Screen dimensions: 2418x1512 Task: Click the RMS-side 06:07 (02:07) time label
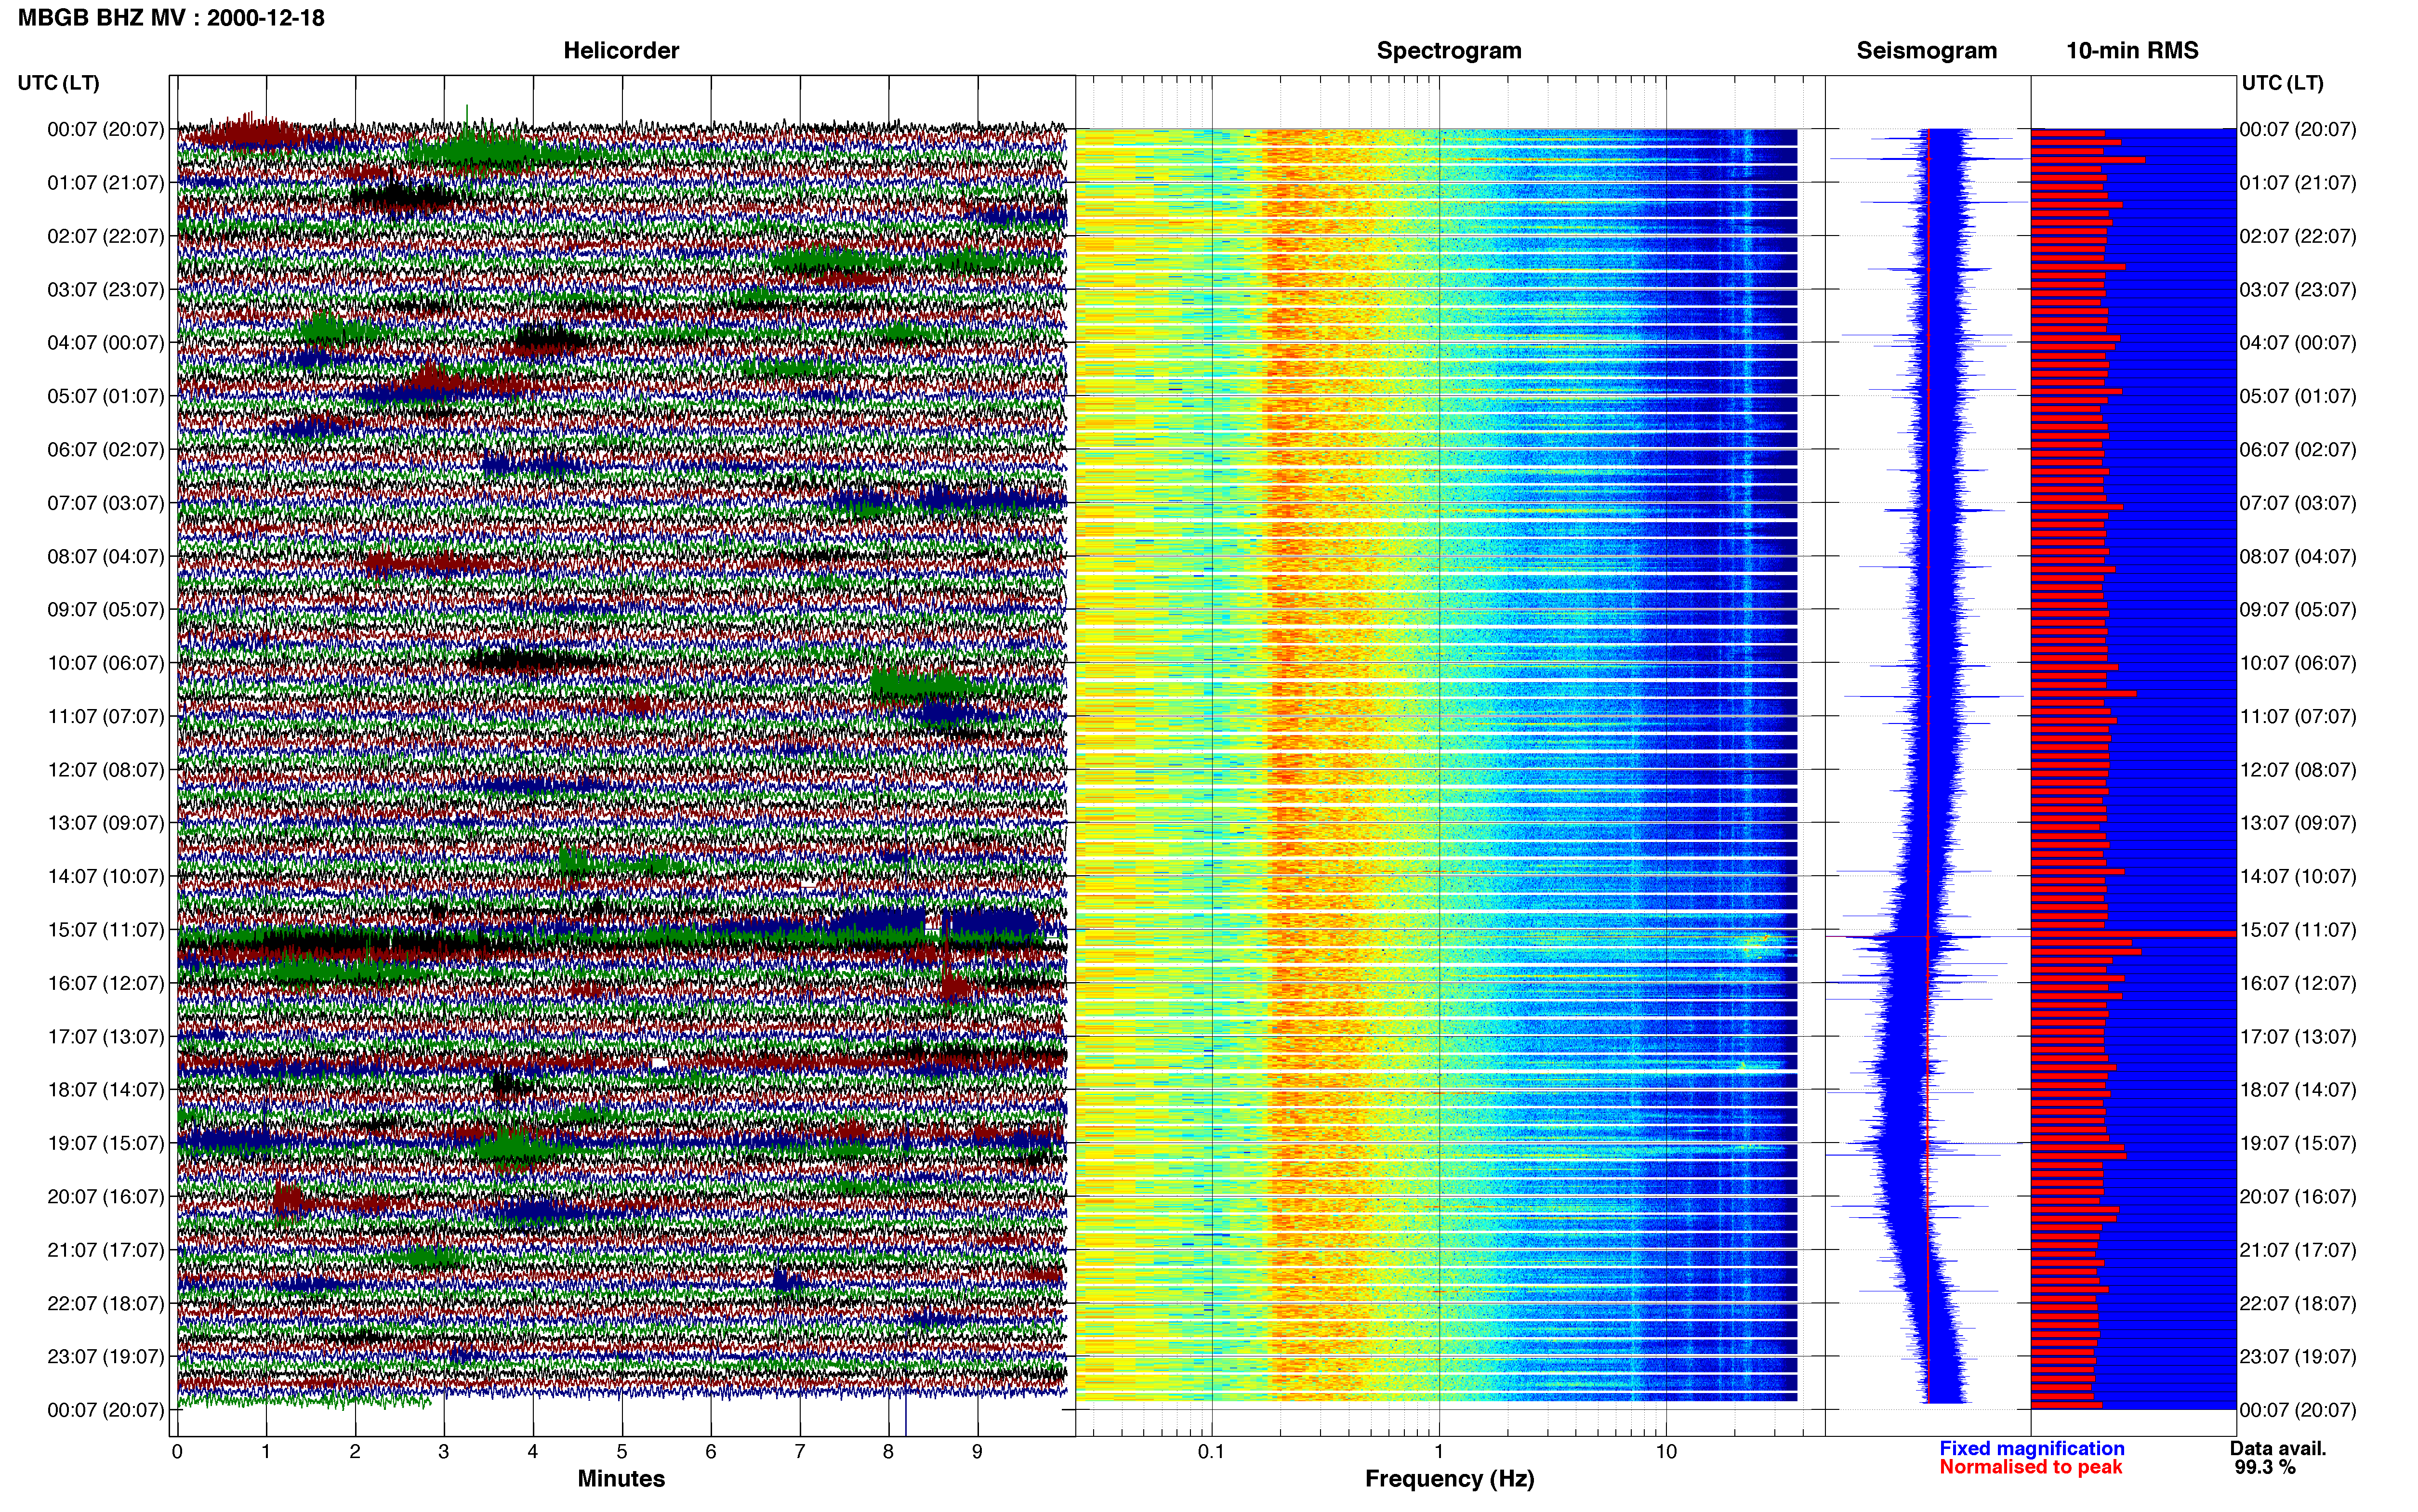click(2298, 450)
